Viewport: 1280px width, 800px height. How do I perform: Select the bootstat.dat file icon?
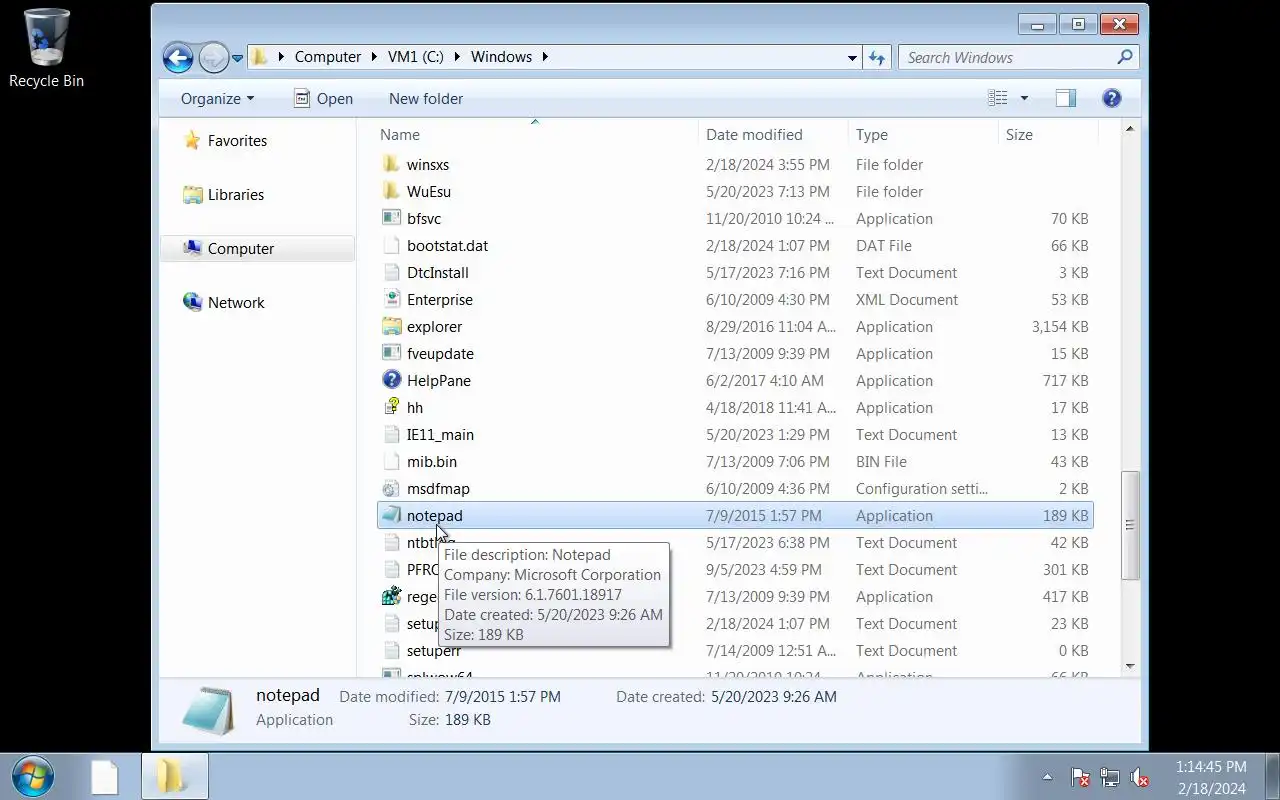tap(391, 245)
